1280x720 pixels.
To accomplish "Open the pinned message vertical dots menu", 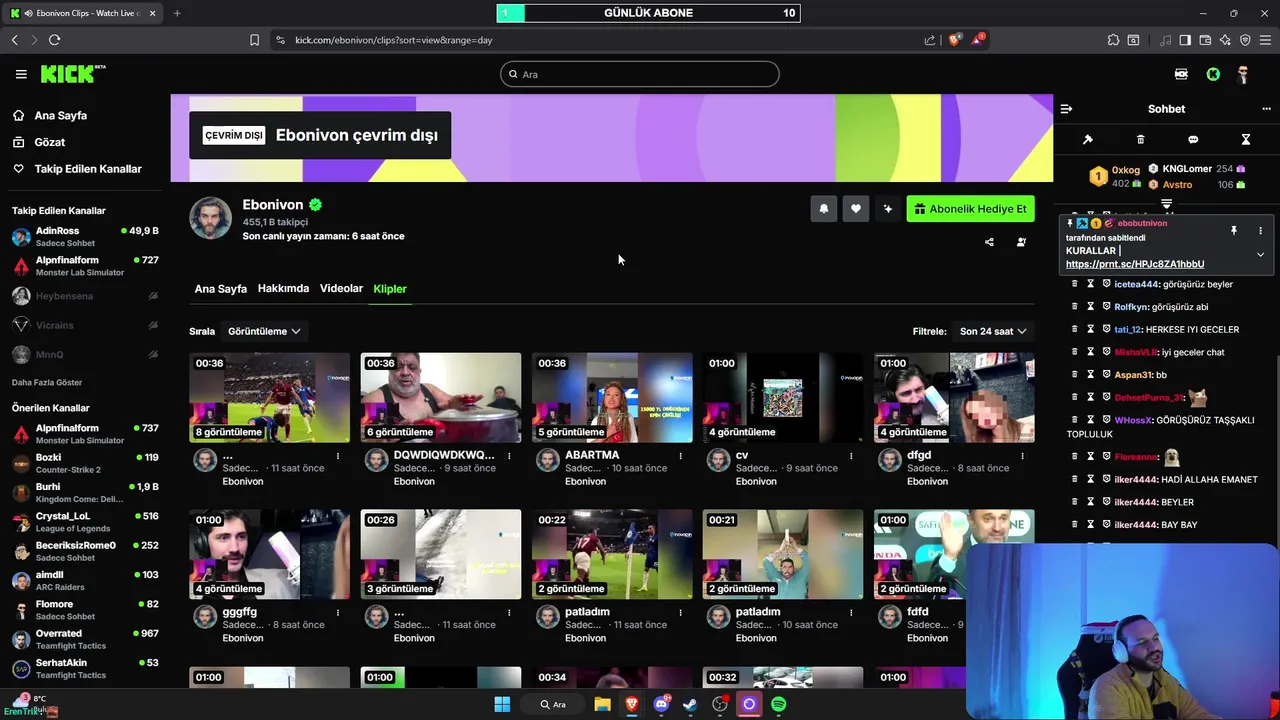I will click(x=1260, y=231).
